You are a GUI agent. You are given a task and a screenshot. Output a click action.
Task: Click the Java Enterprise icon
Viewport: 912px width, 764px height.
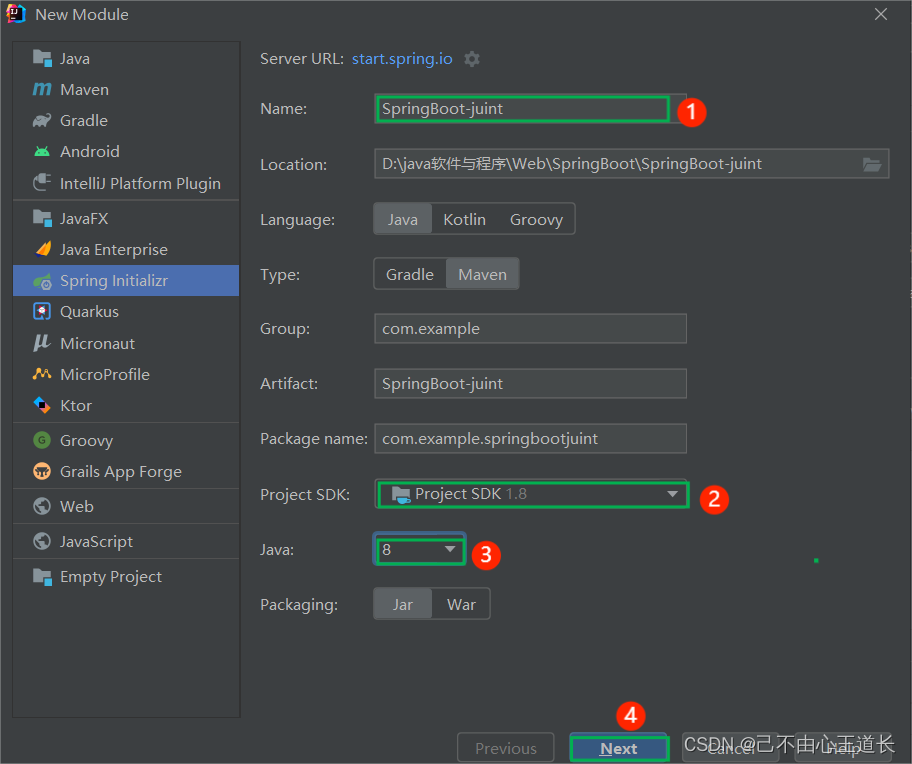click(43, 249)
